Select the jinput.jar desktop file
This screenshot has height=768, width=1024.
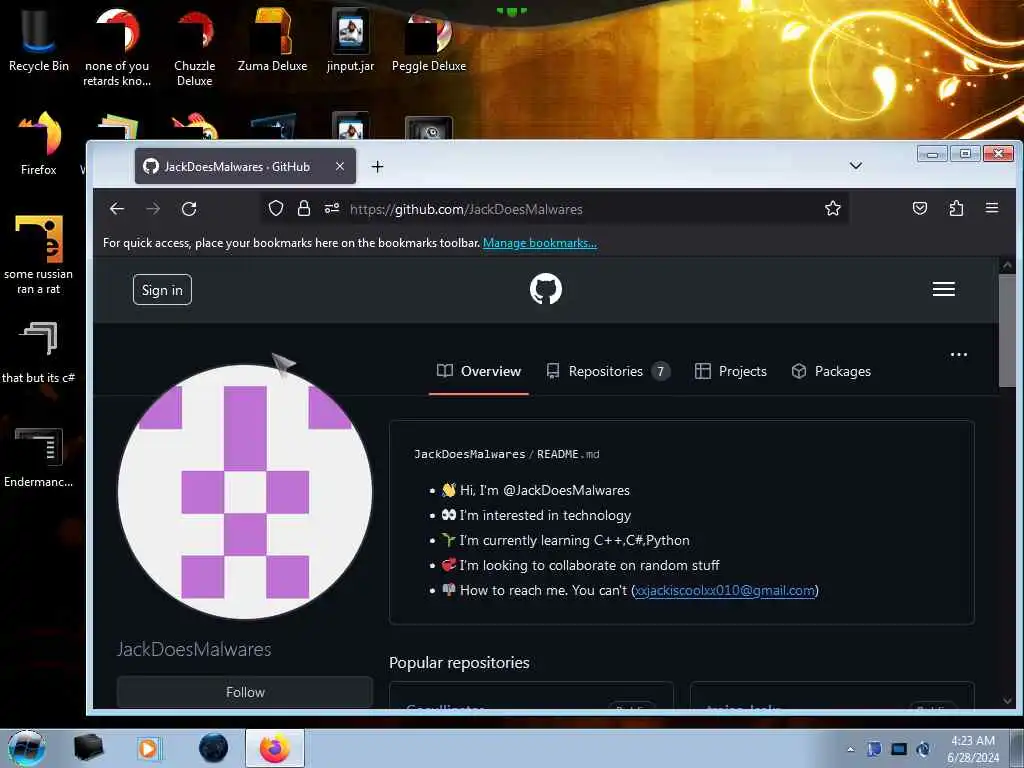[351, 39]
